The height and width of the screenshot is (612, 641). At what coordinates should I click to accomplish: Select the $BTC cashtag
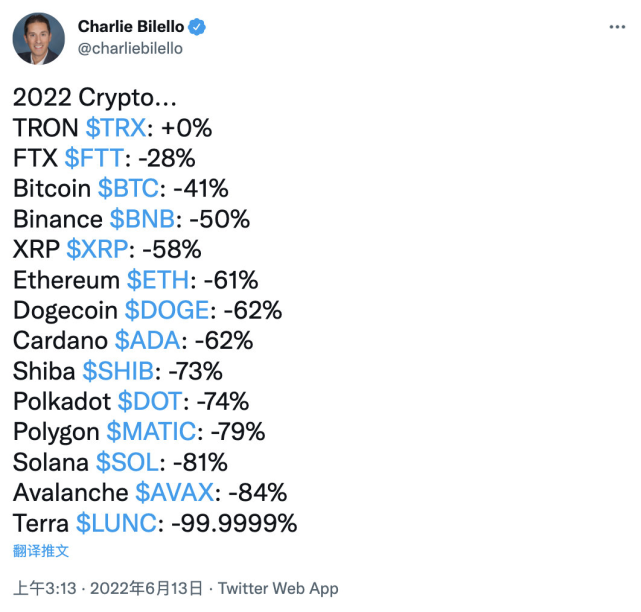click(x=131, y=188)
